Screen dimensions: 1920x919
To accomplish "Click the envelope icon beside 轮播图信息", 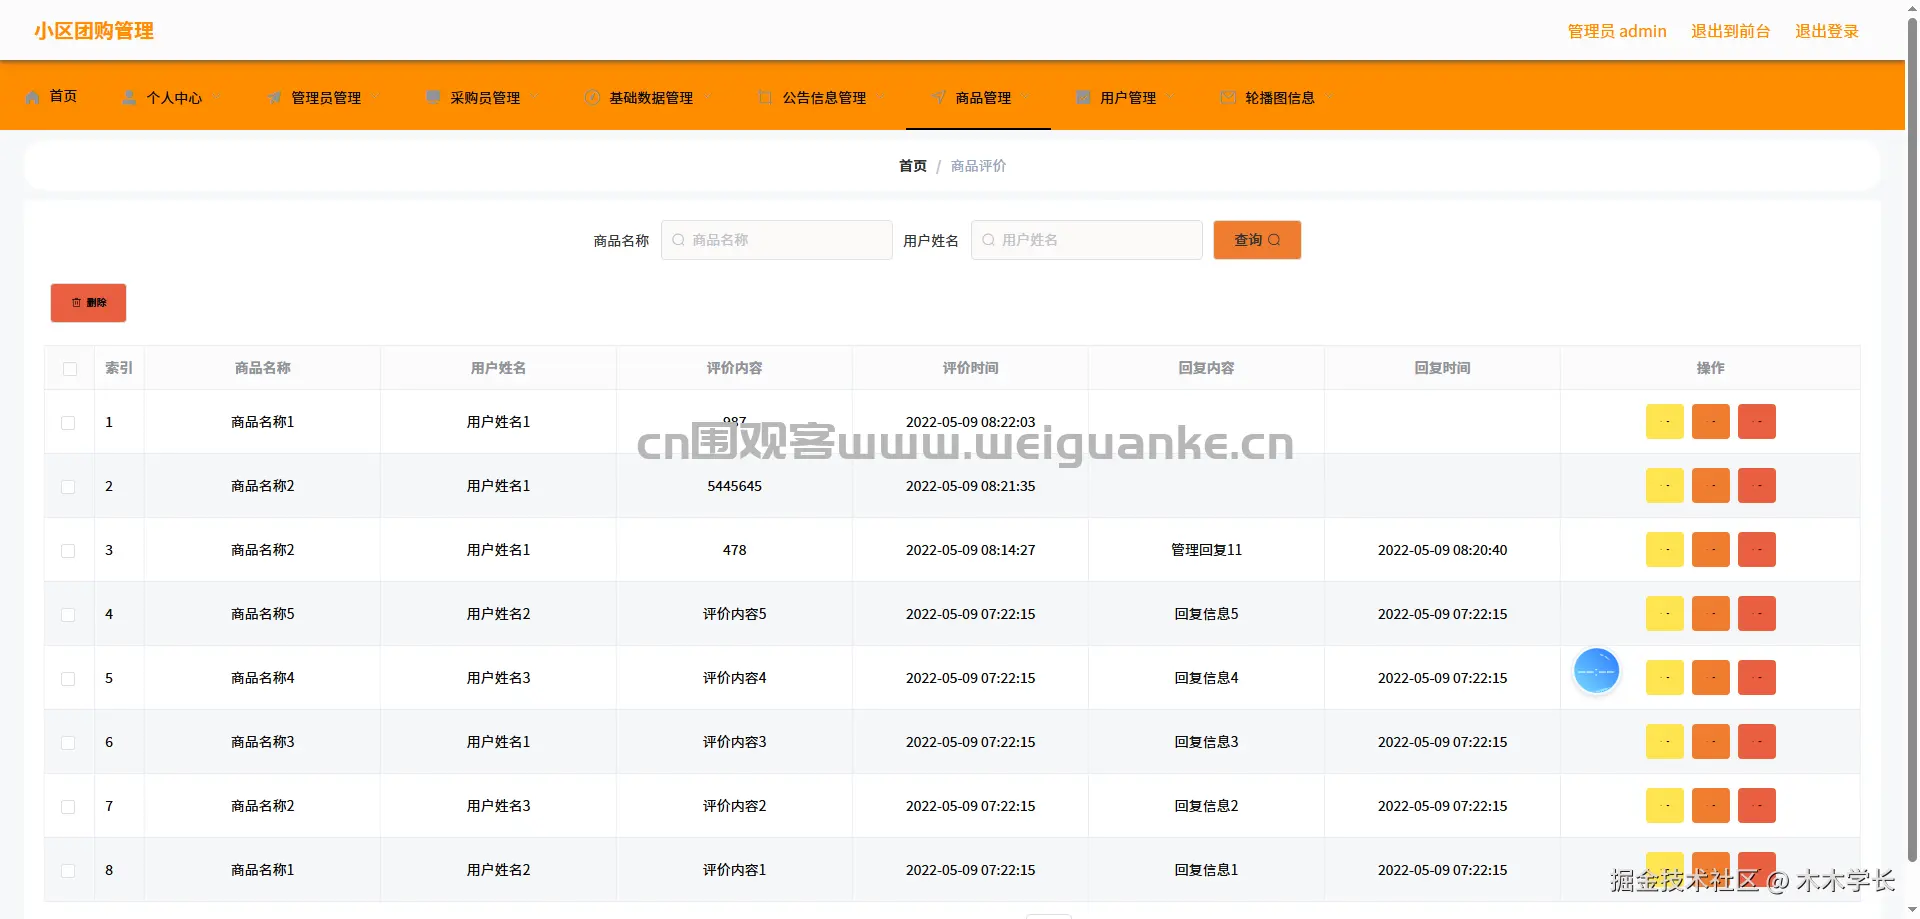I will click(1229, 97).
